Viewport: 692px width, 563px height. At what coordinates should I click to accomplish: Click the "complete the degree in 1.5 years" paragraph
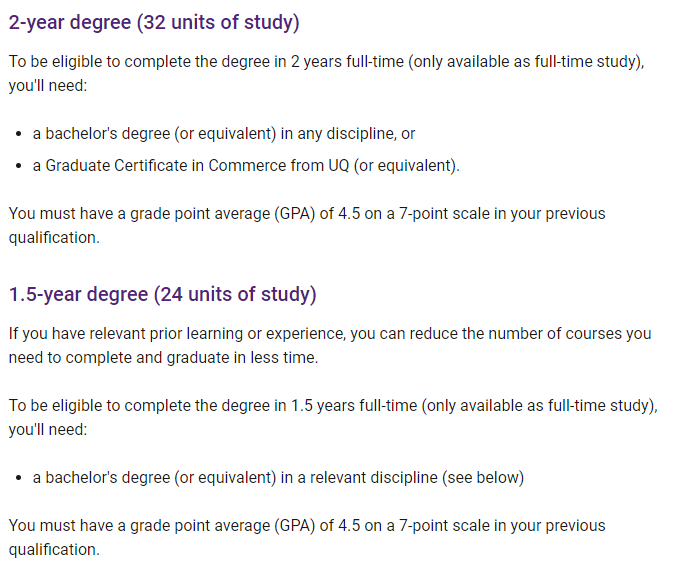pyautogui.click(x=333, y=417)
